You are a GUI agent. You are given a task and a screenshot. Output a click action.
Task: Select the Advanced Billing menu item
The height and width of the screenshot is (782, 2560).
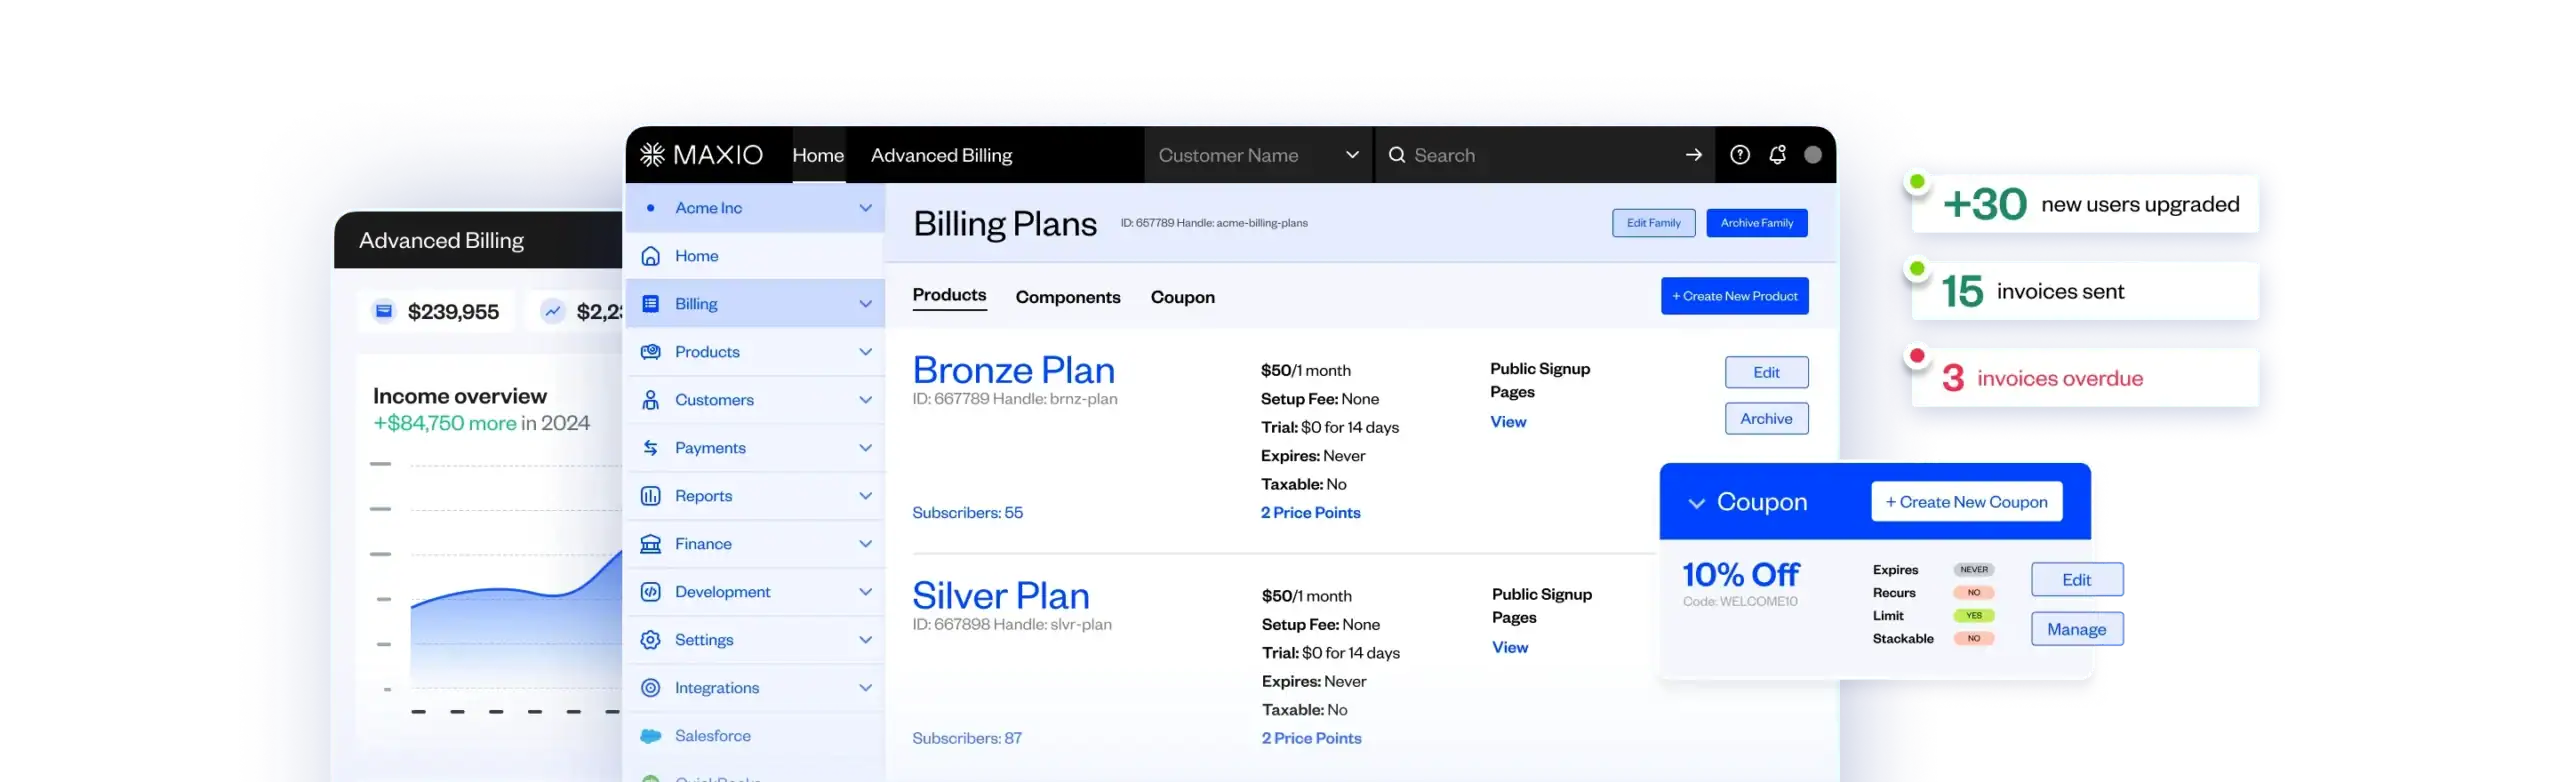(941, 155)
